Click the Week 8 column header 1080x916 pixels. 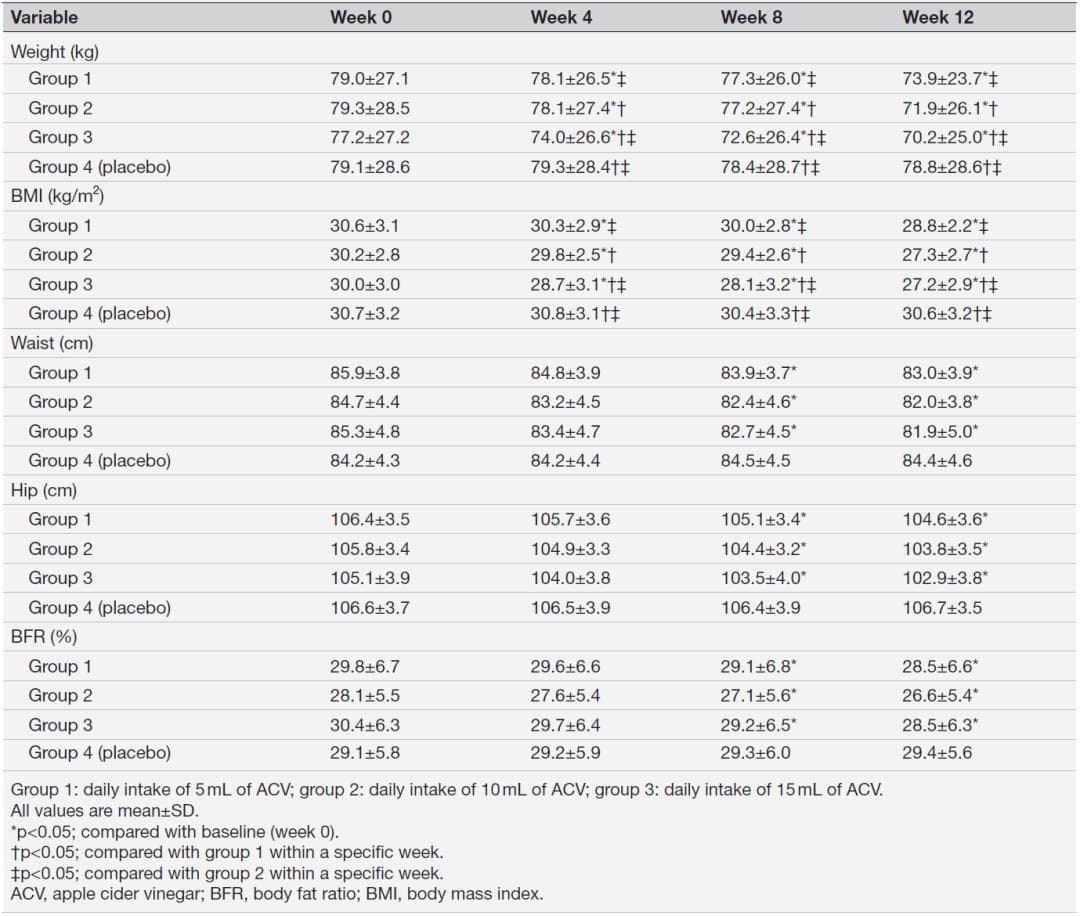point(751,17)
